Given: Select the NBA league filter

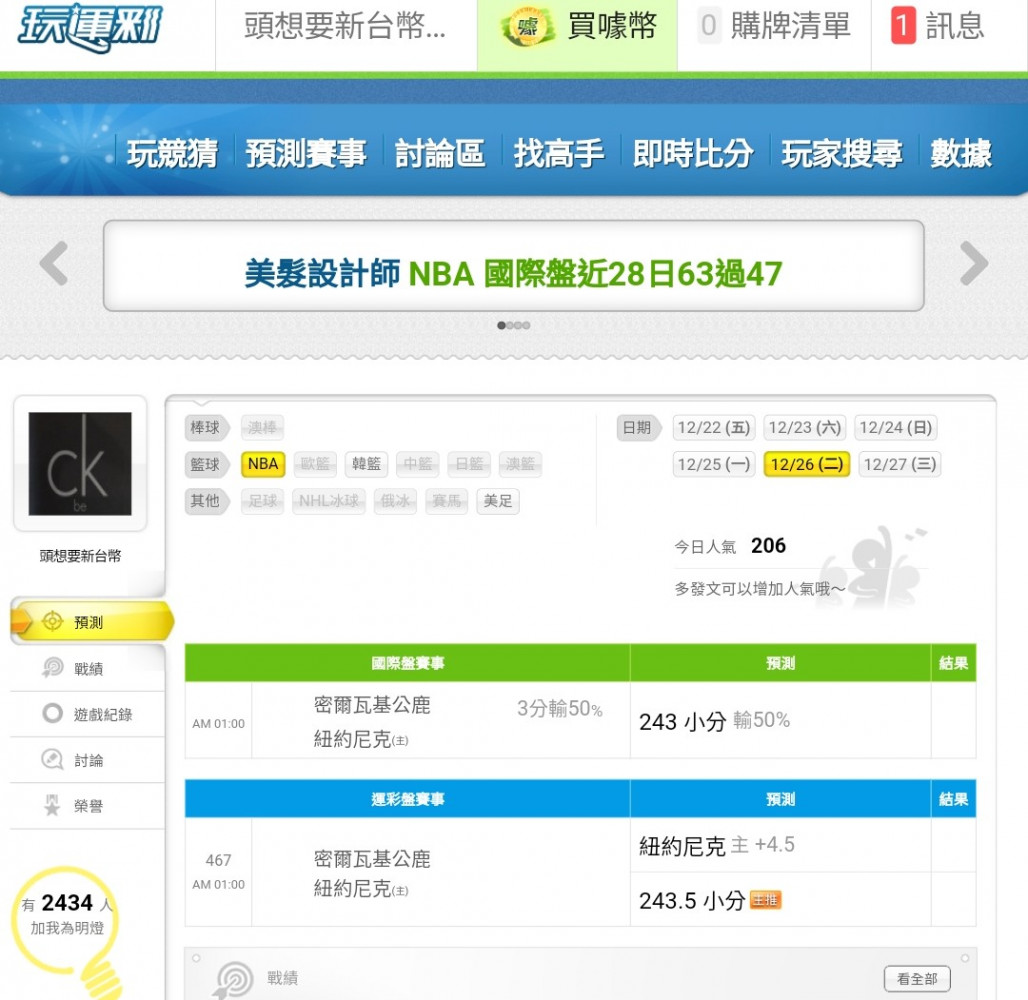Looking at the screenshot, I should click(x=263, y=464).
